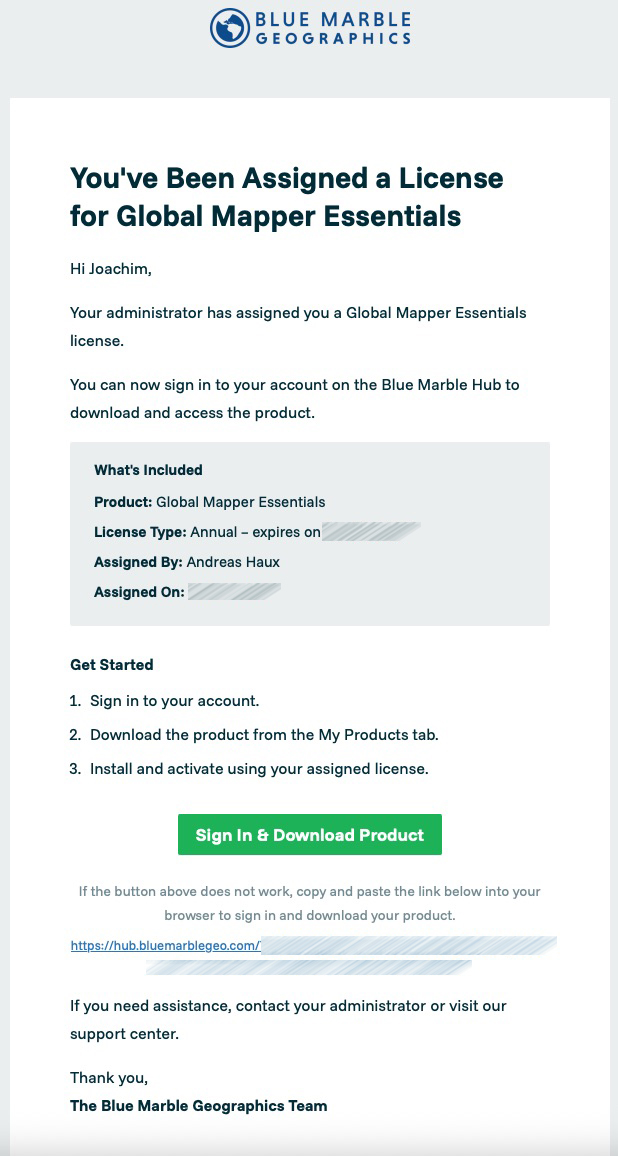Select the Product: Global Mapper Essentials line
Viewport: 618px width, 1156px height.
[209, 502]
